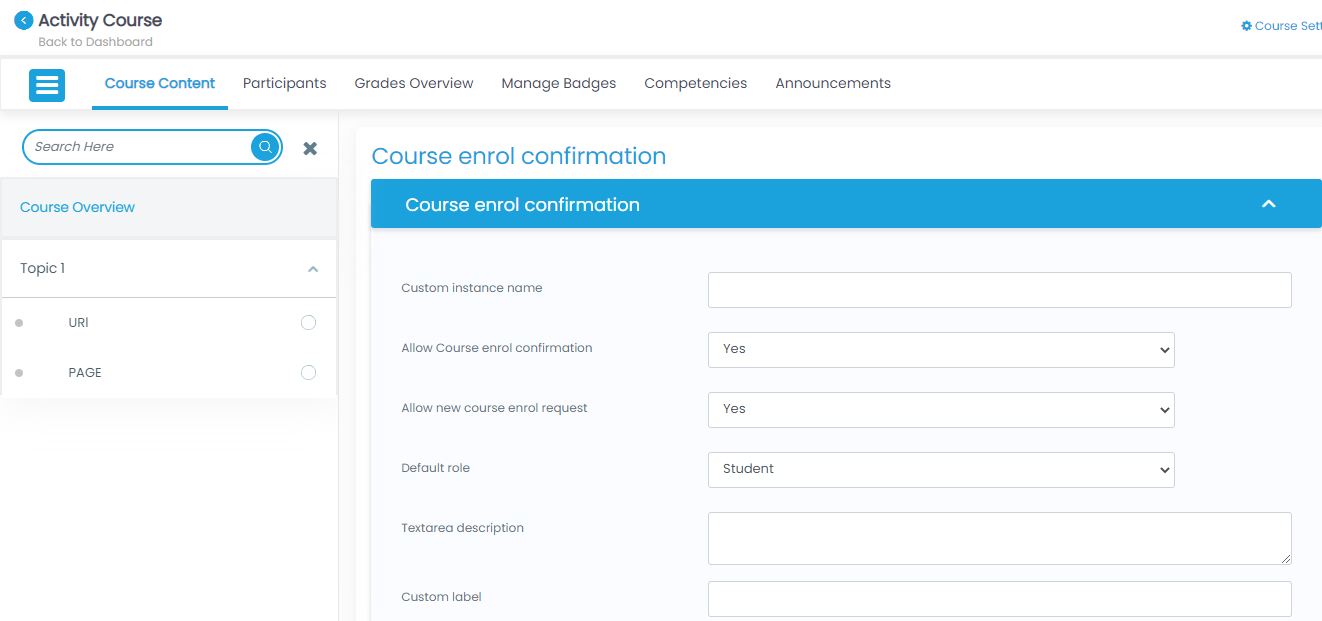The width and height of the screenshot is (1322, 621).
Task: Click the search magnifier icon
Action: click(x=265, y=147)
